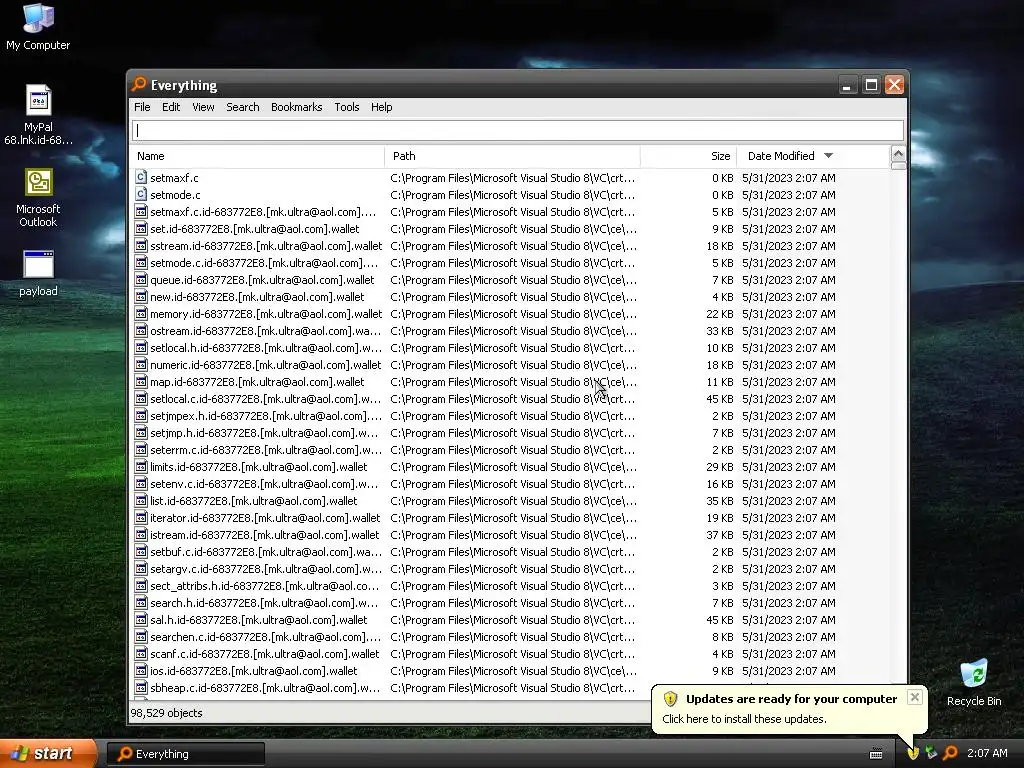Select the iterator.id-683772E8 wallet file name
The height and width of the screenshot is (768, 1024).
pos(265,518)
